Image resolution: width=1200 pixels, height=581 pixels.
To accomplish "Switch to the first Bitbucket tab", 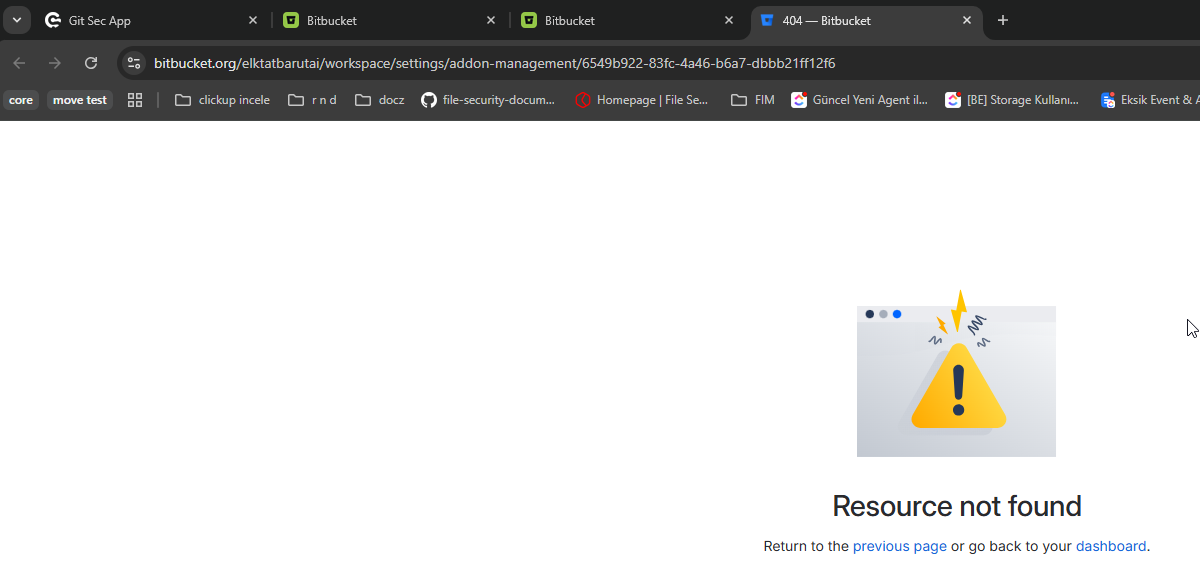I will [380, 20].
